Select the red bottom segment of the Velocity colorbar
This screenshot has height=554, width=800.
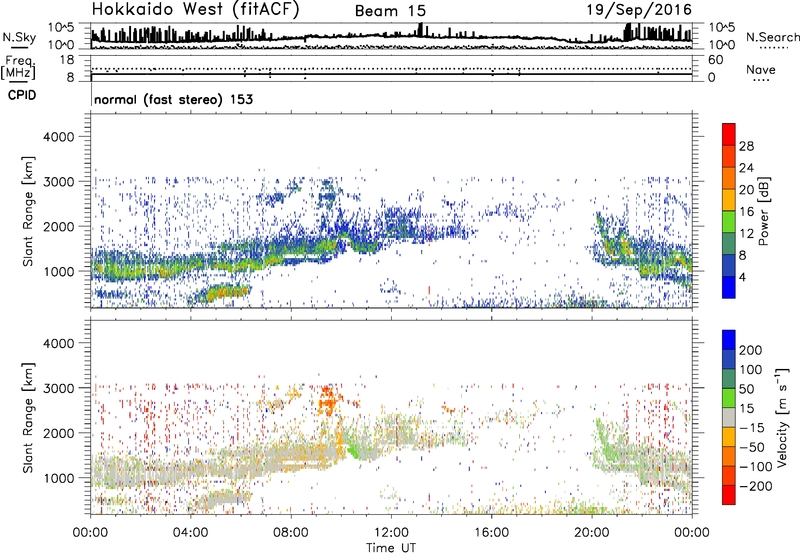pyautogui.click(x=729, y=495)
